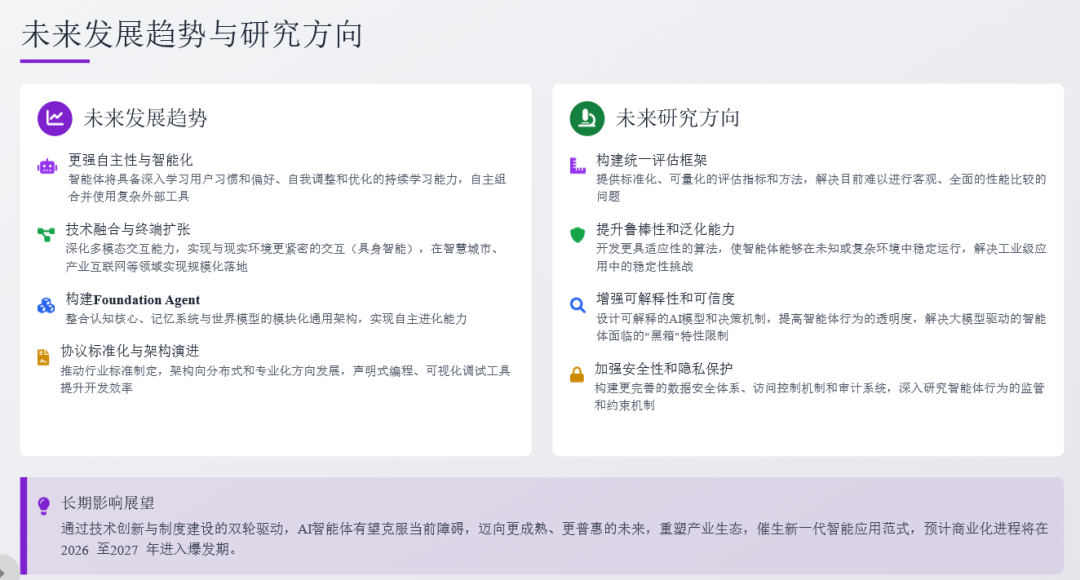Click the description starting 设计可解释的AI模型

click(821, 327)
